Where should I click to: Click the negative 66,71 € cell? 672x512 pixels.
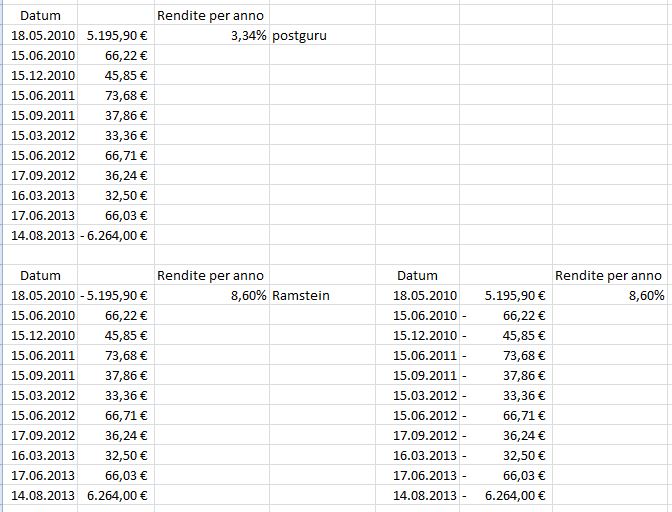505,415
